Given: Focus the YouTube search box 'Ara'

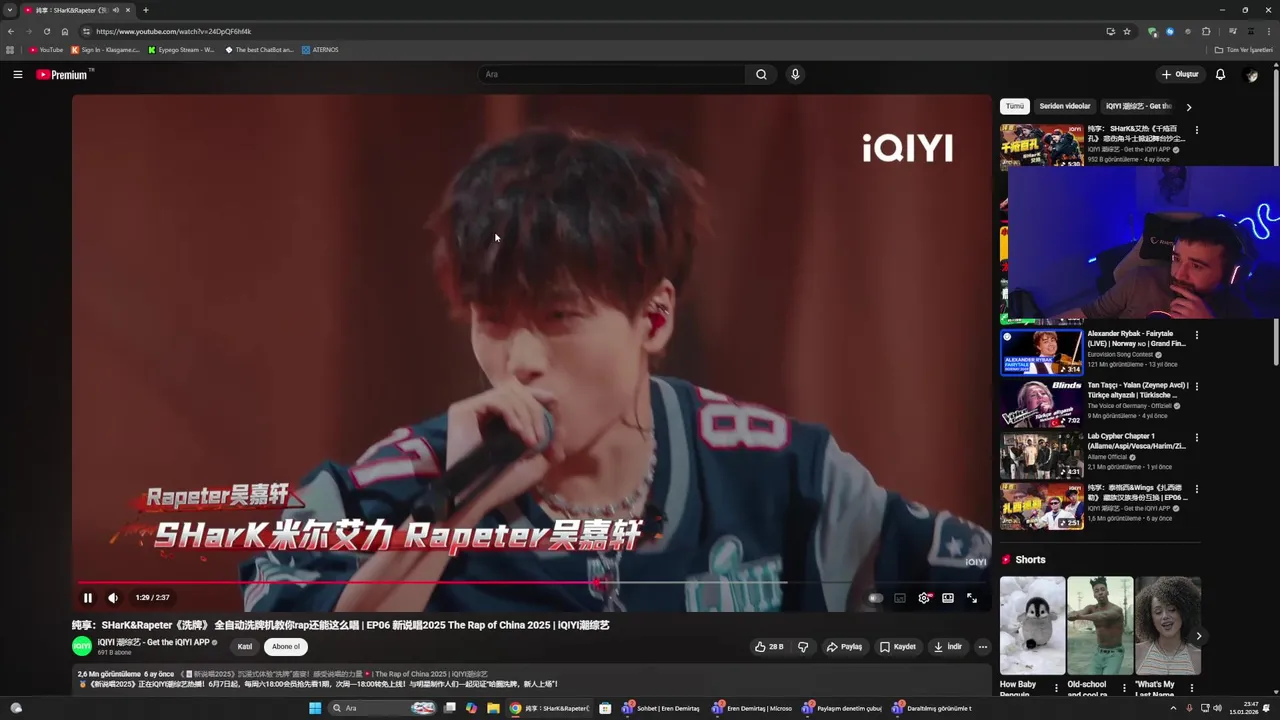Looking at the screenshot, I should pos(611,74).
